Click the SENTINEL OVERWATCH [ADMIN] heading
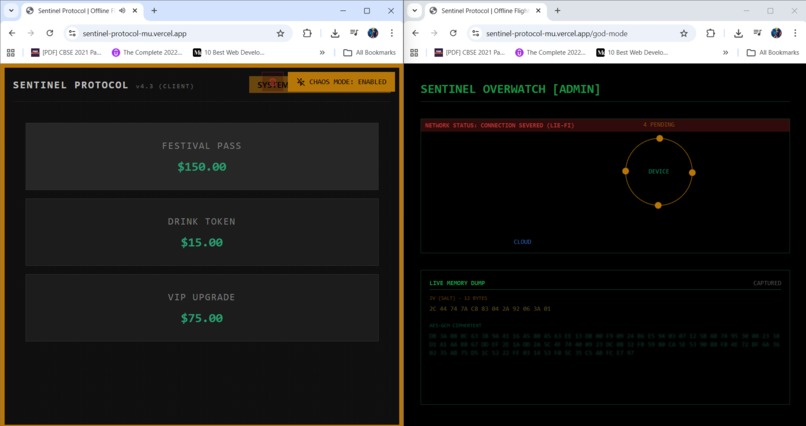Viewport: 806px width, 426px height. [x=510, y=89]
